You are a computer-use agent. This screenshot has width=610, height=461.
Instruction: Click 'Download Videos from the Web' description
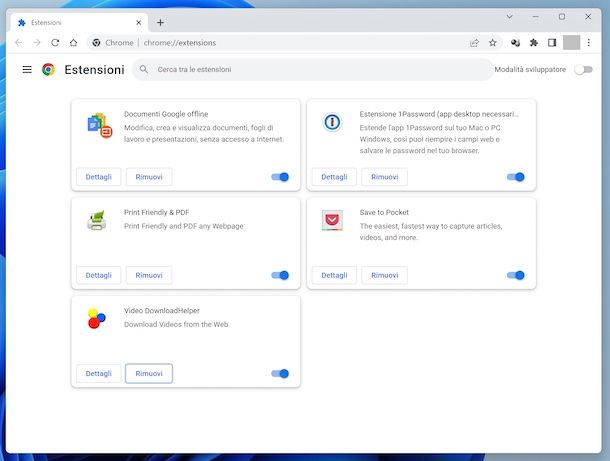point(176,324)
